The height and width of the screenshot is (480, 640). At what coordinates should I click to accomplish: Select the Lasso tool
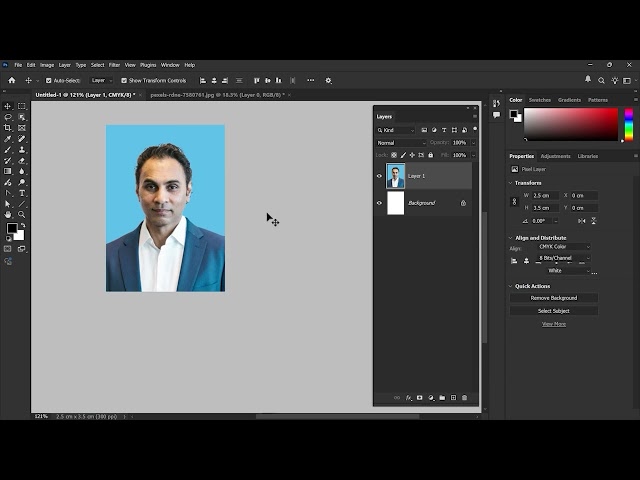point(8,117)
